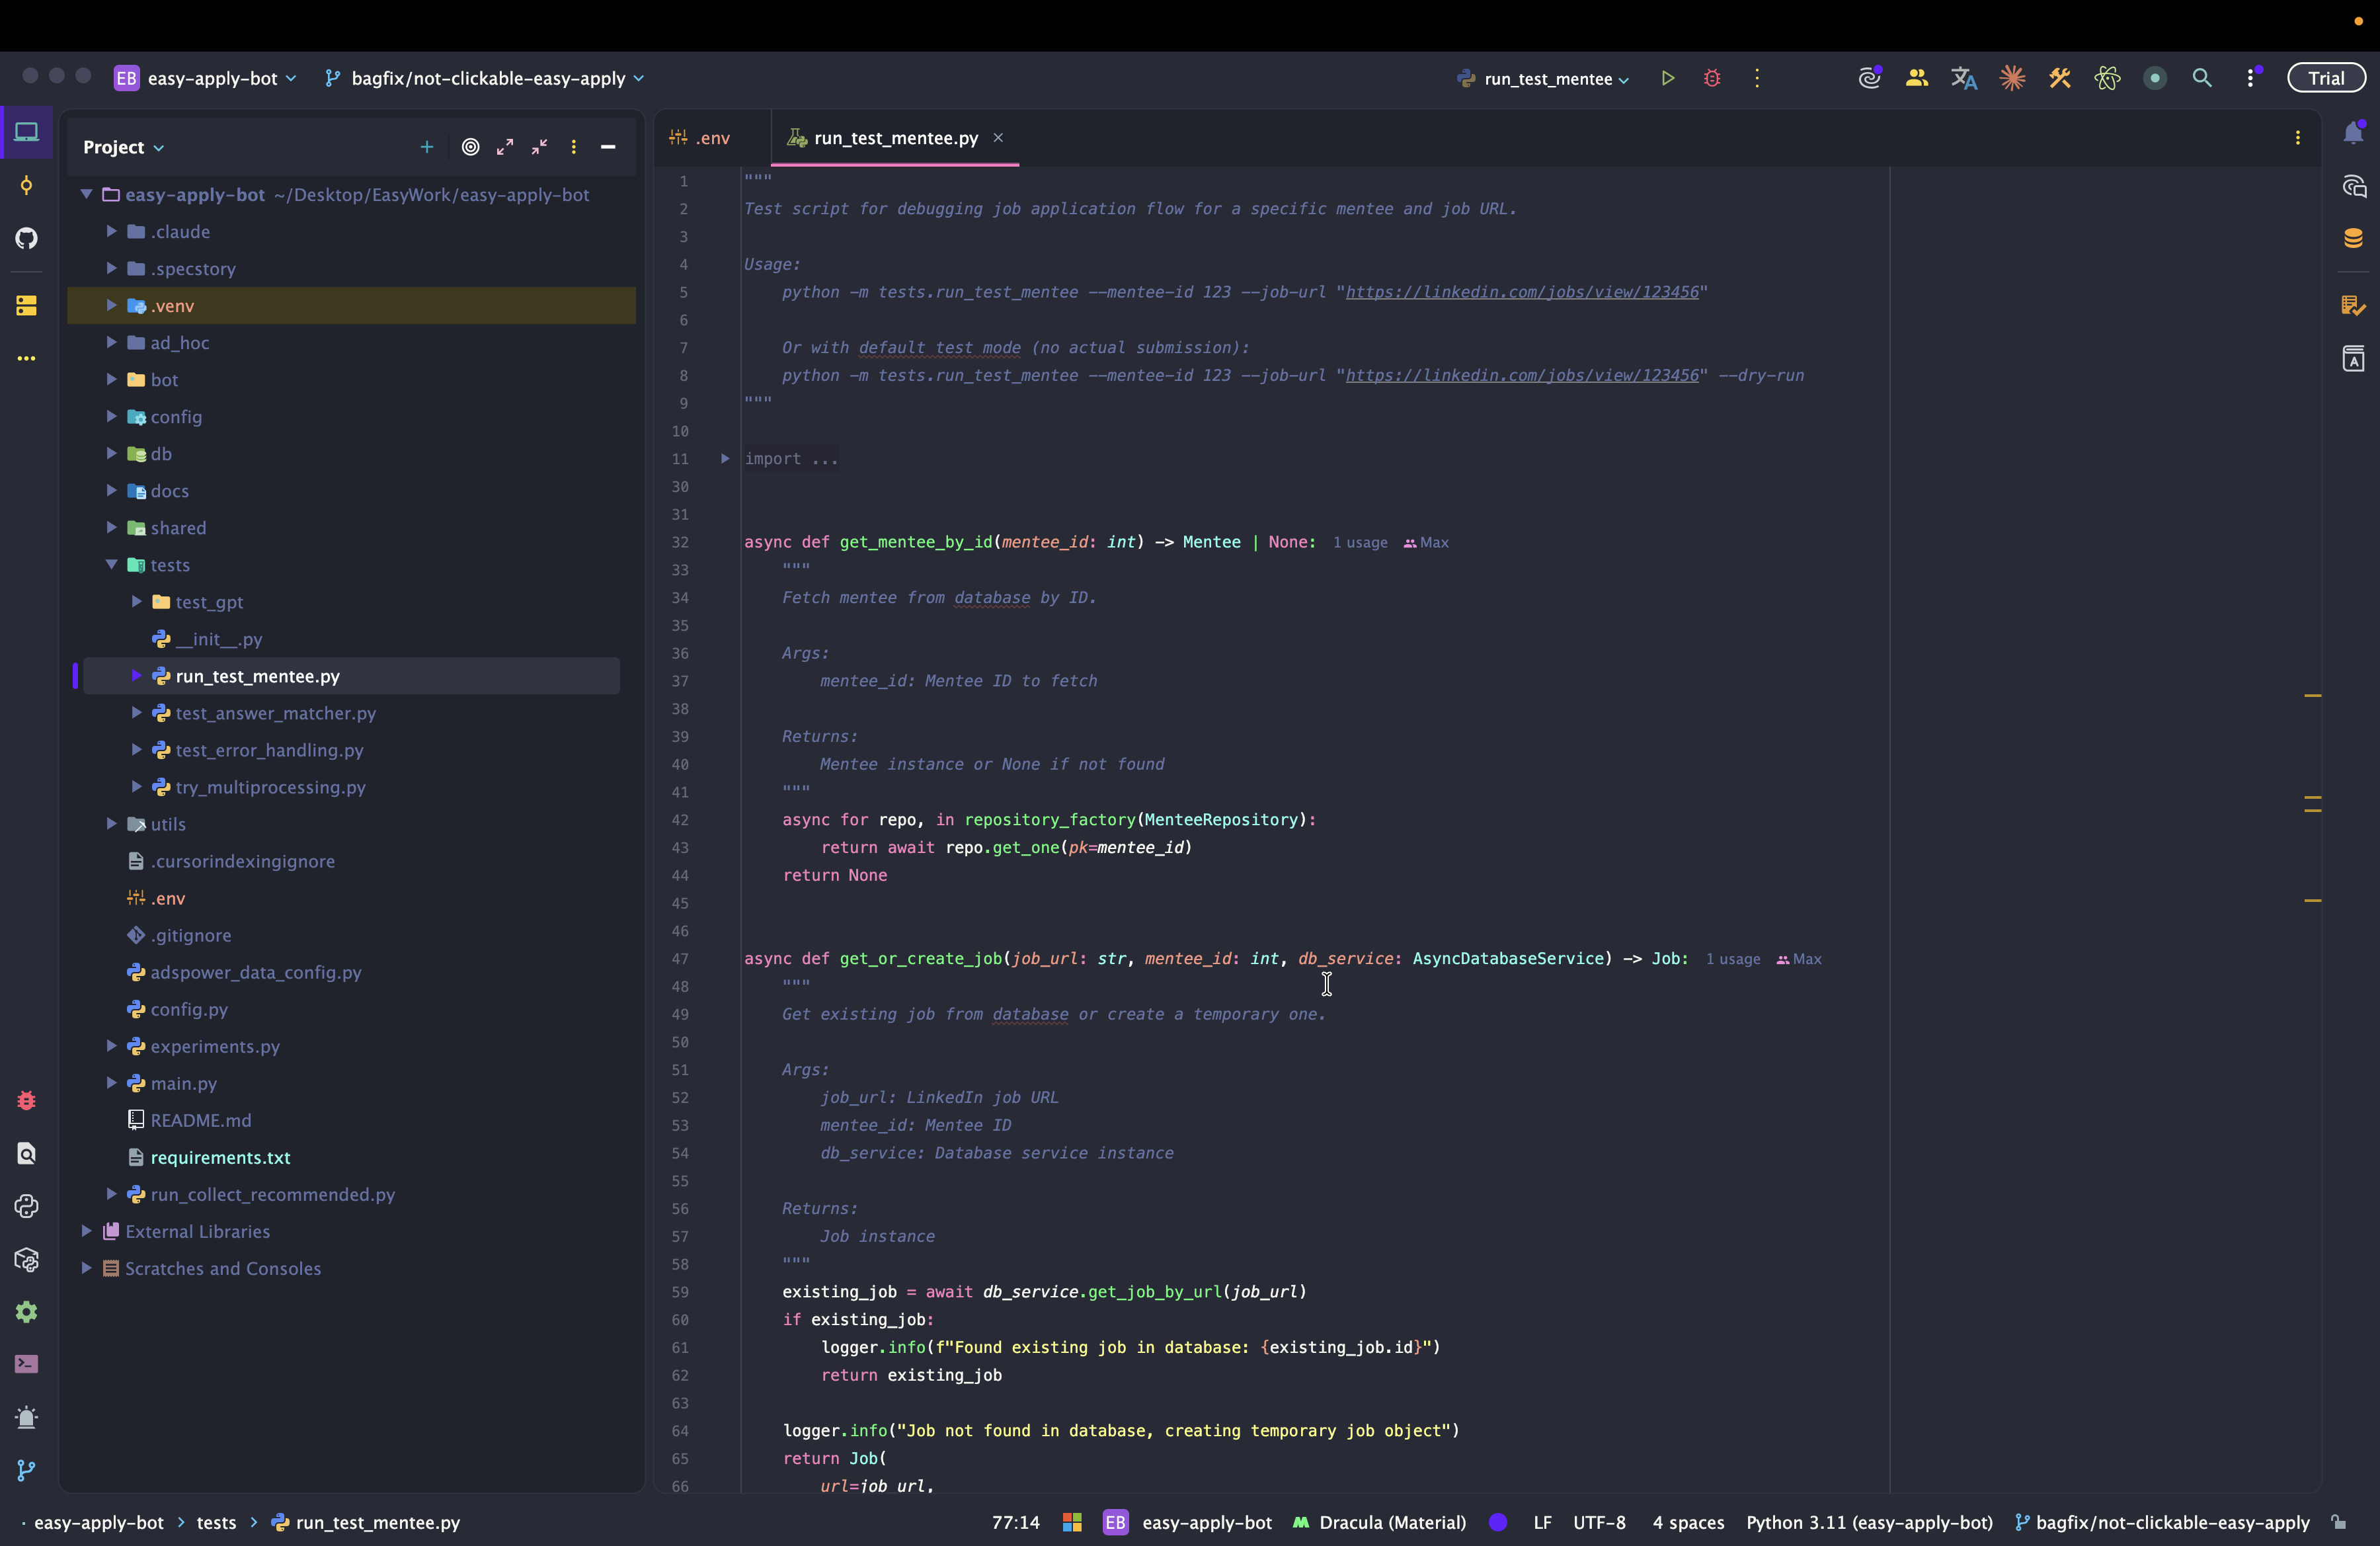Screen dimensions: 2380x1546
Task: Open git branch bagfix dropdown
Action: [x=488, y=78]
